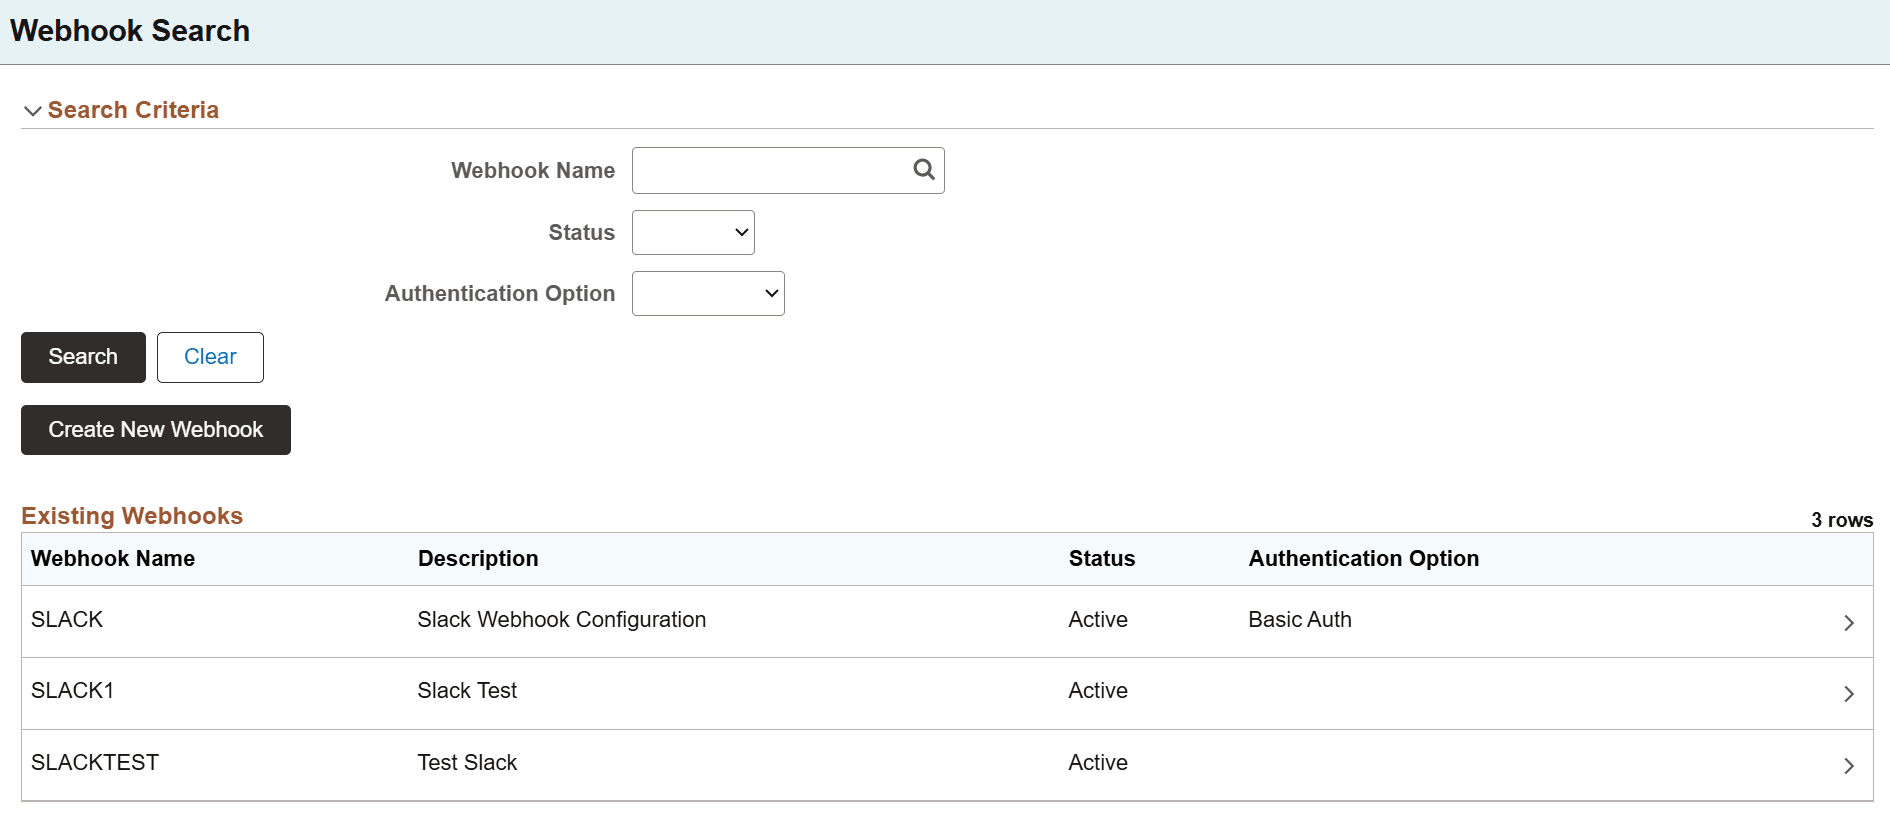Sort by Webhook Name column header

(113, 558)
